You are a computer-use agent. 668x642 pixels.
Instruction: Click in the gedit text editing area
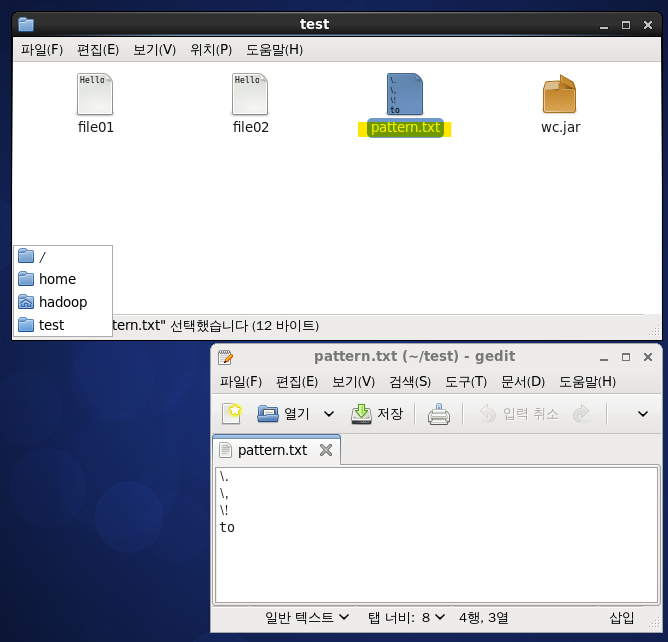tap(437, 535)
